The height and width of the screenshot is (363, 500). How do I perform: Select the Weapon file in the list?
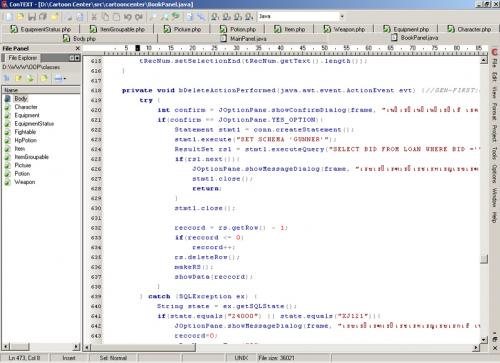point(25,182)
